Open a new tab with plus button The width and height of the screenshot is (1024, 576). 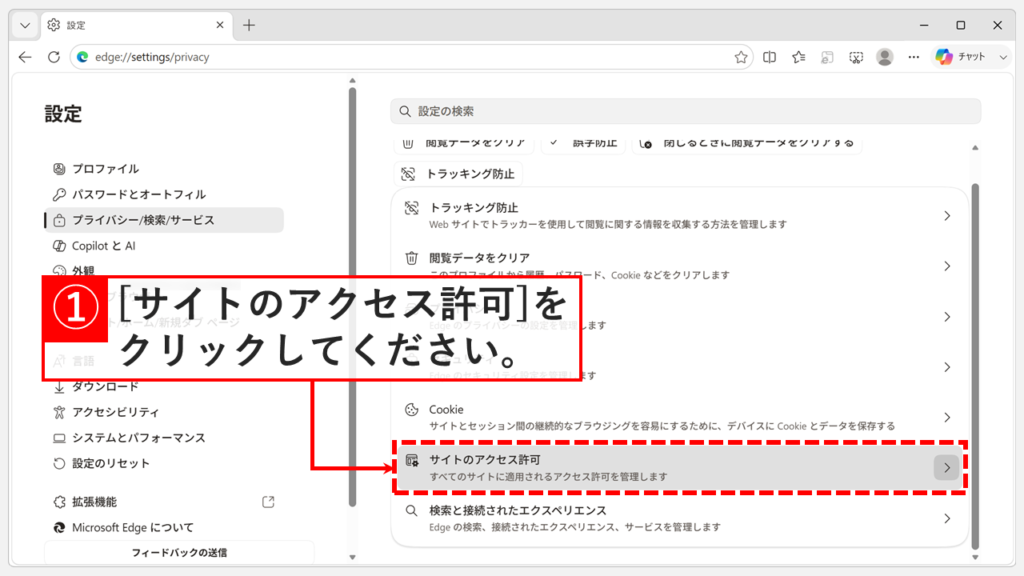coord(249,25)
